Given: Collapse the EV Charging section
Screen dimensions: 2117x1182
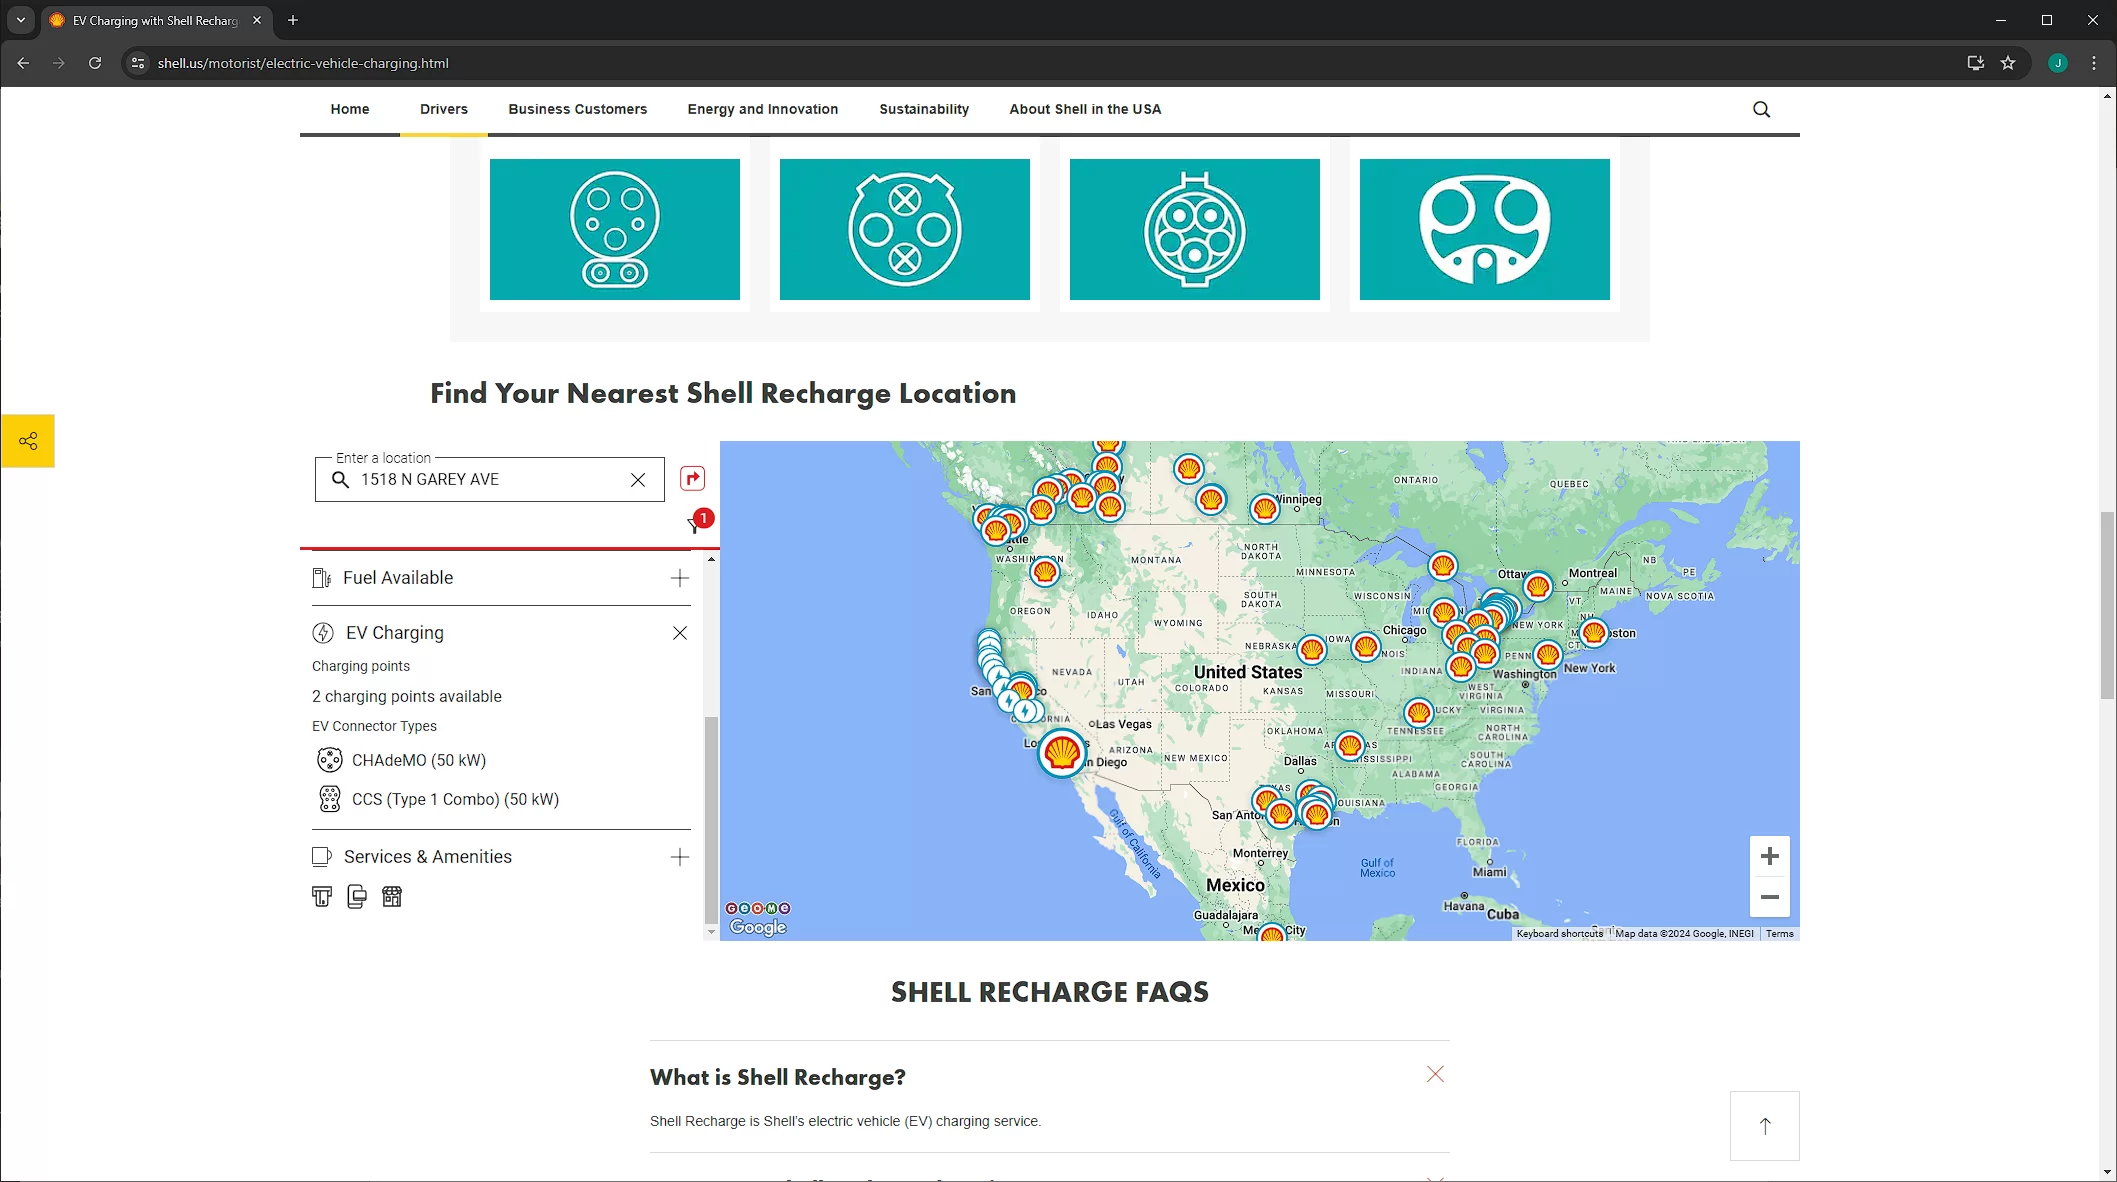Looking at the screenshot, I should [x=680, y=633].
